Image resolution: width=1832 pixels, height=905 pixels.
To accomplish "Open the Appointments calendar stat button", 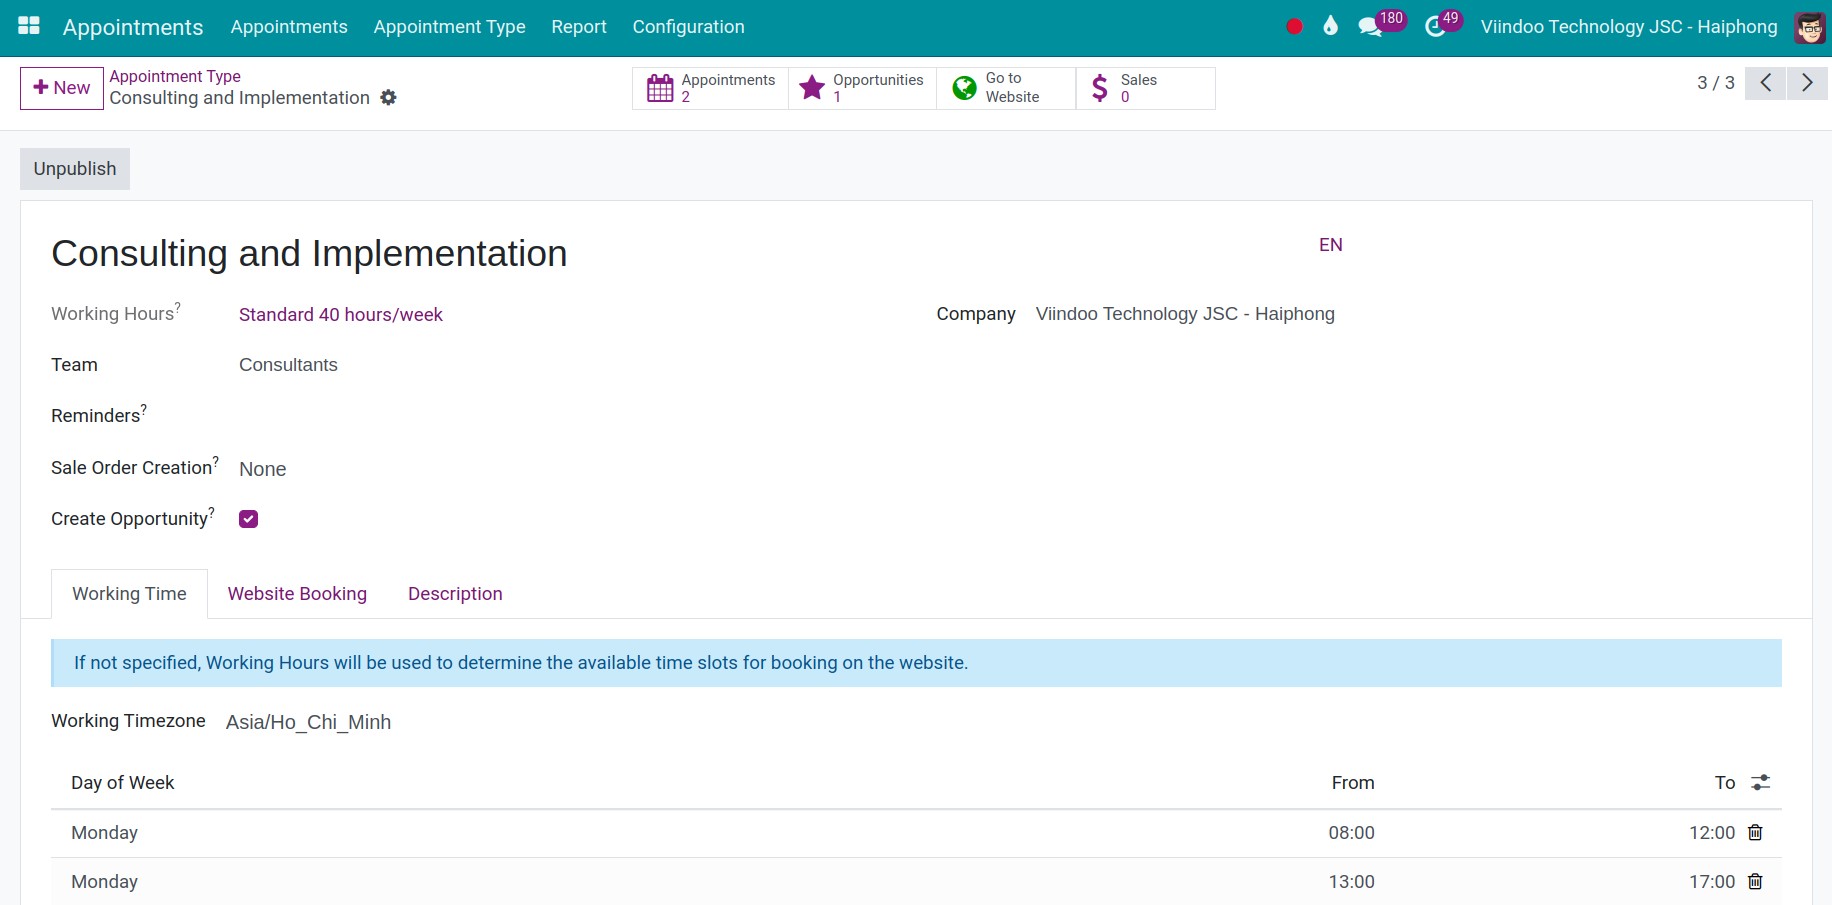I will pos(711,88).
